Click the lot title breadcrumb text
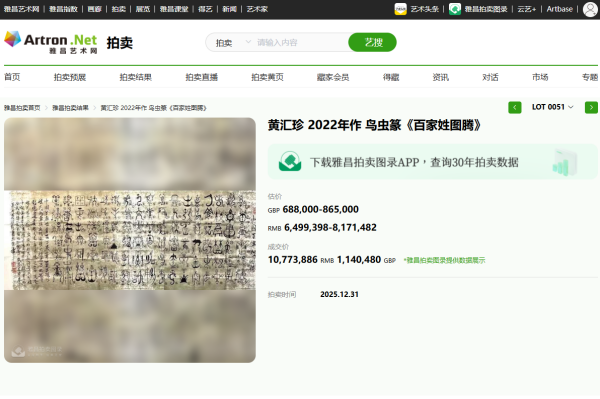The height and width of the screenshot is (399, 600). point(153,108)
